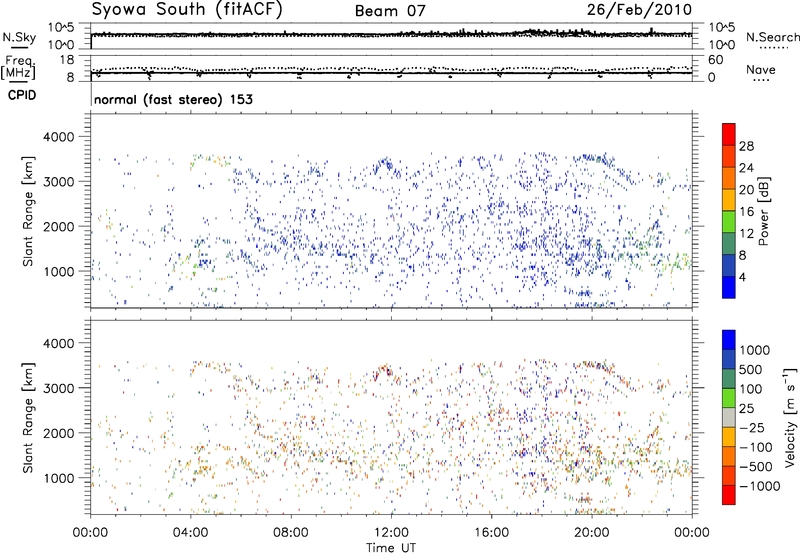Click the date '26/Feb/2010'
The height and width of the screenshot is (554, 800).
639,10
